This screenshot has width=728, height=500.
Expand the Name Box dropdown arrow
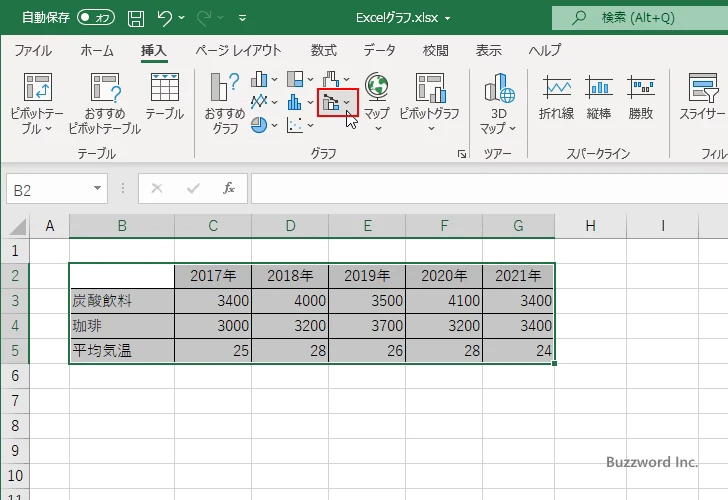(98, 188)
